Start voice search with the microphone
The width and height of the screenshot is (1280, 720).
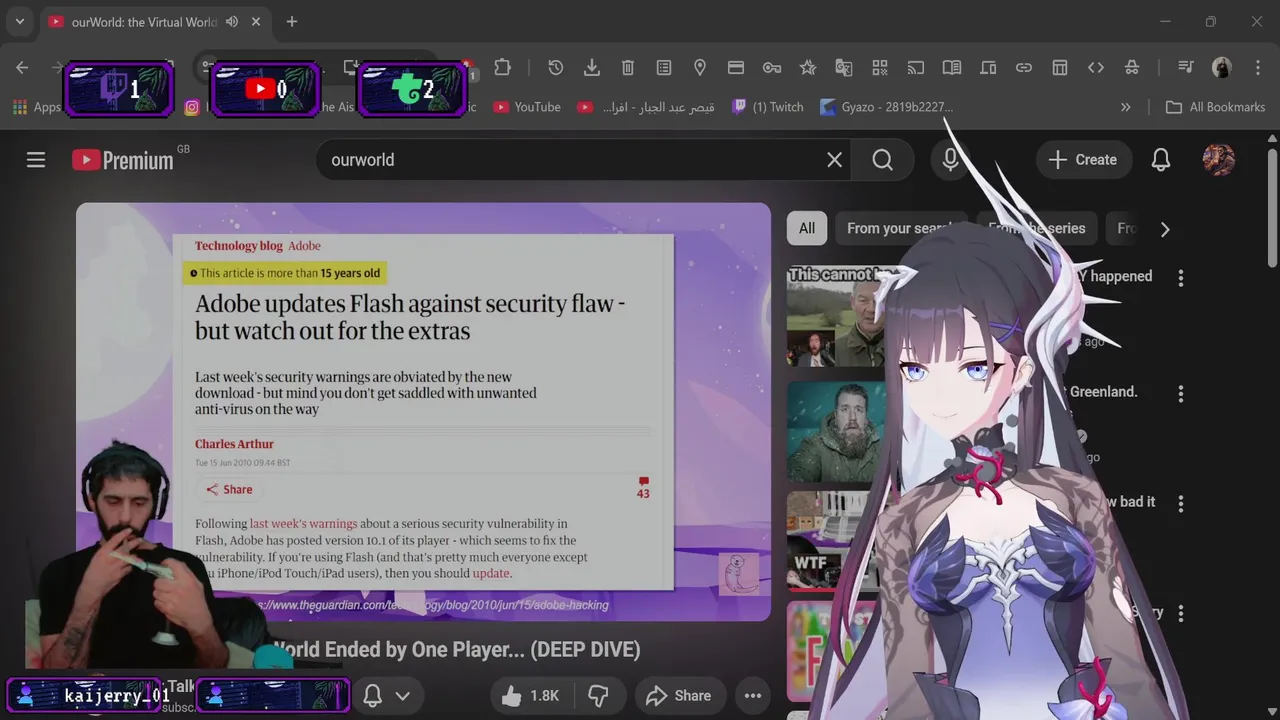[950, 160]
